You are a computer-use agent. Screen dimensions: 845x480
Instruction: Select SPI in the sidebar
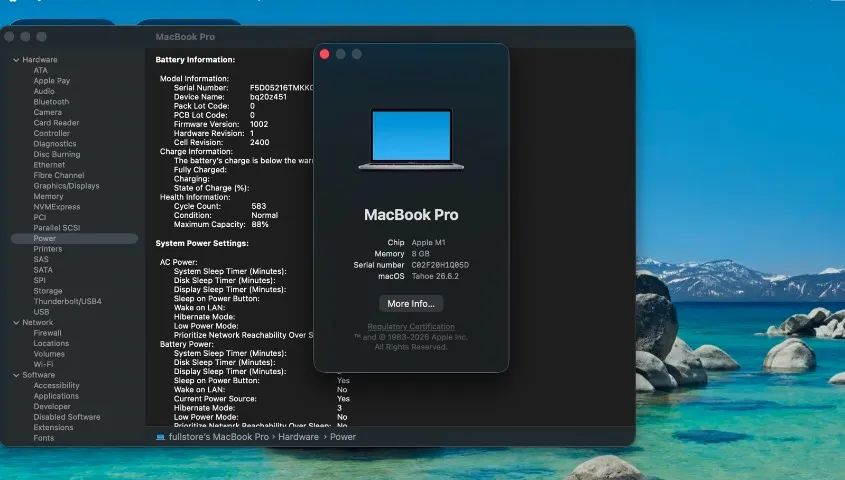click(39, 280)
